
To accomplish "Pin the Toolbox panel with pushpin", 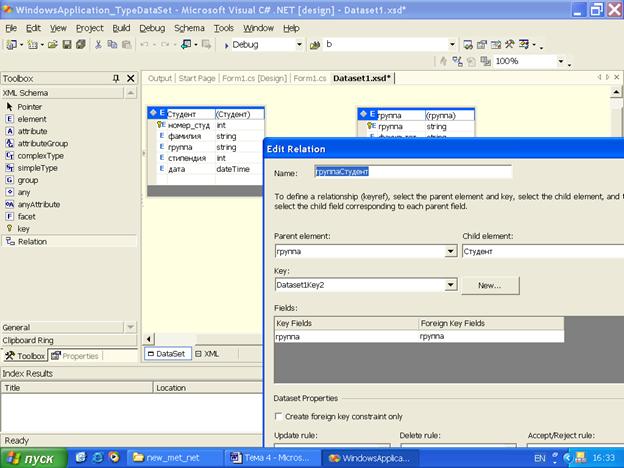I will [x=116, y=78].
